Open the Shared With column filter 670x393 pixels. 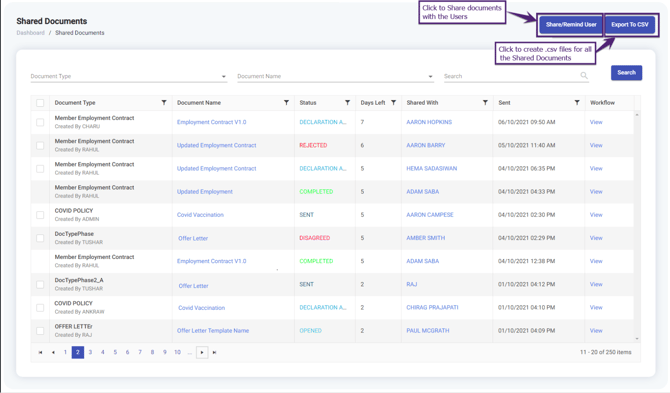point(485,103)
